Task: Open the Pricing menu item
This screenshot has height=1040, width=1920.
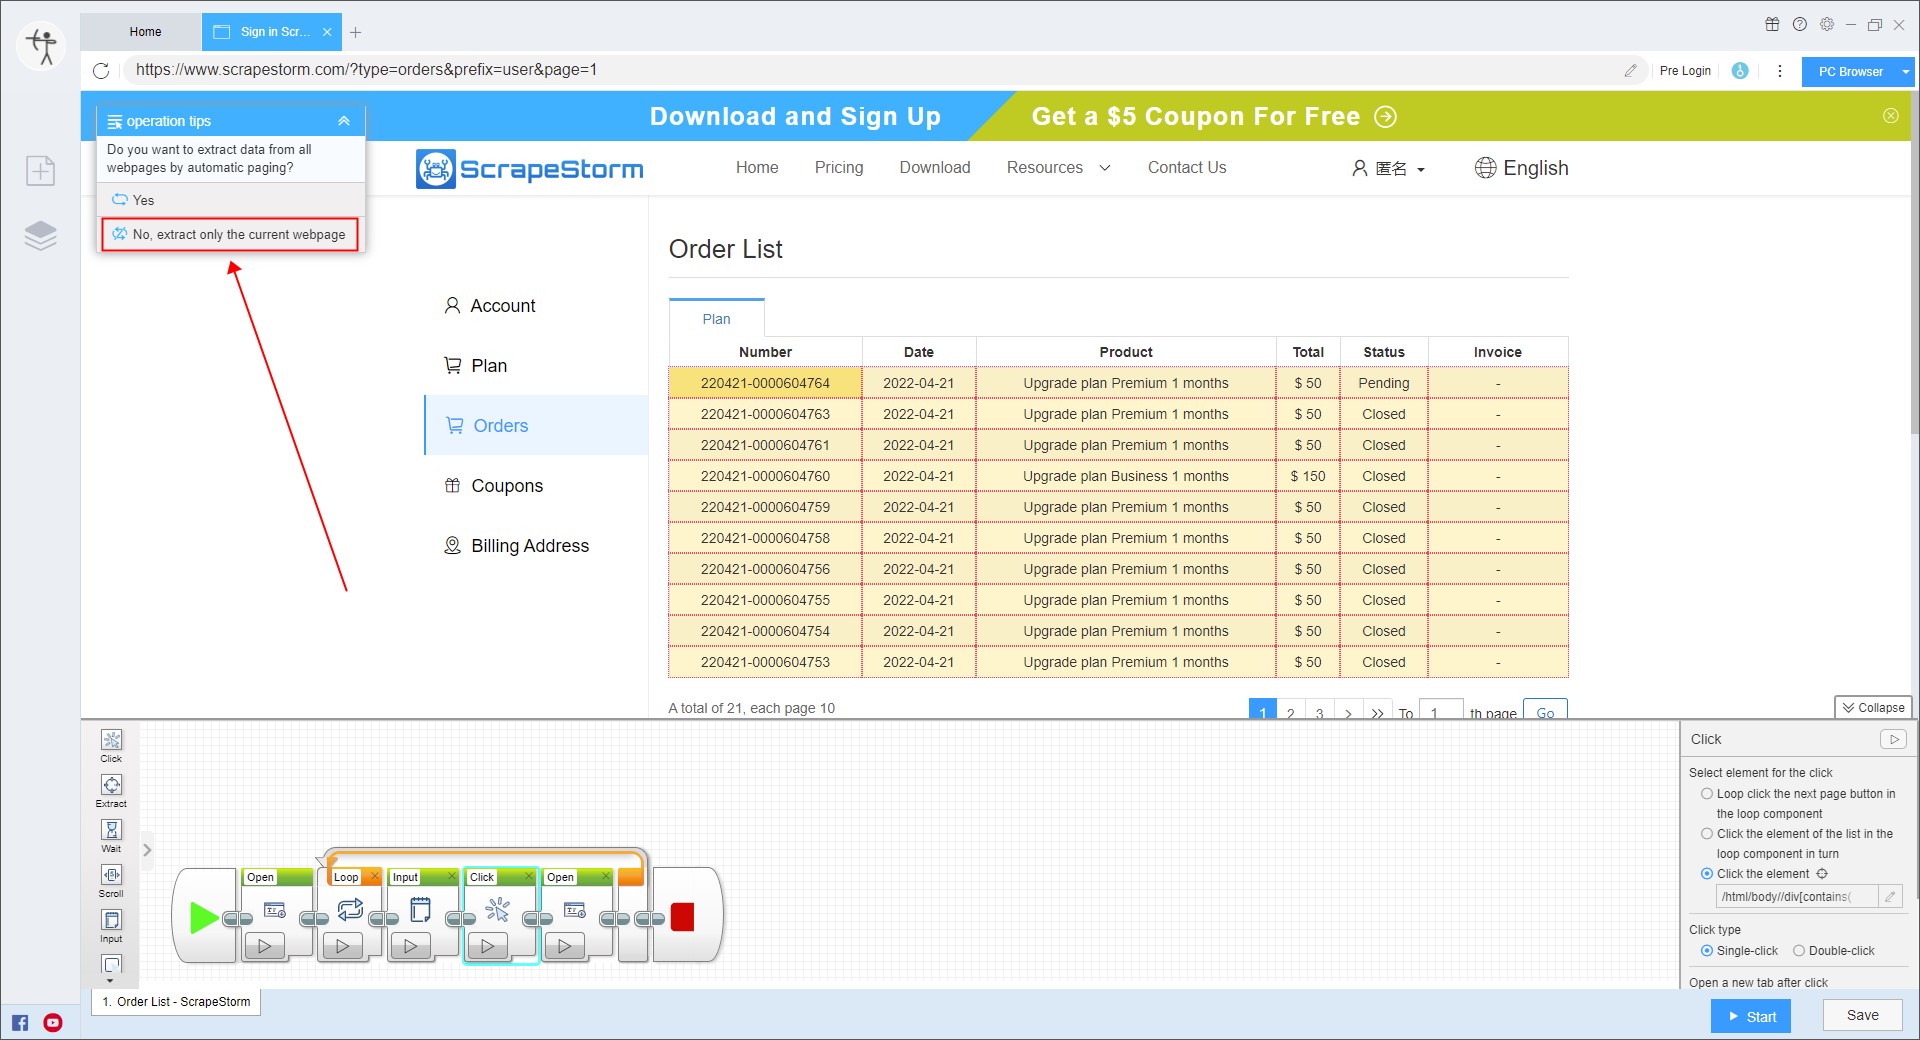Action: point(838,168)
